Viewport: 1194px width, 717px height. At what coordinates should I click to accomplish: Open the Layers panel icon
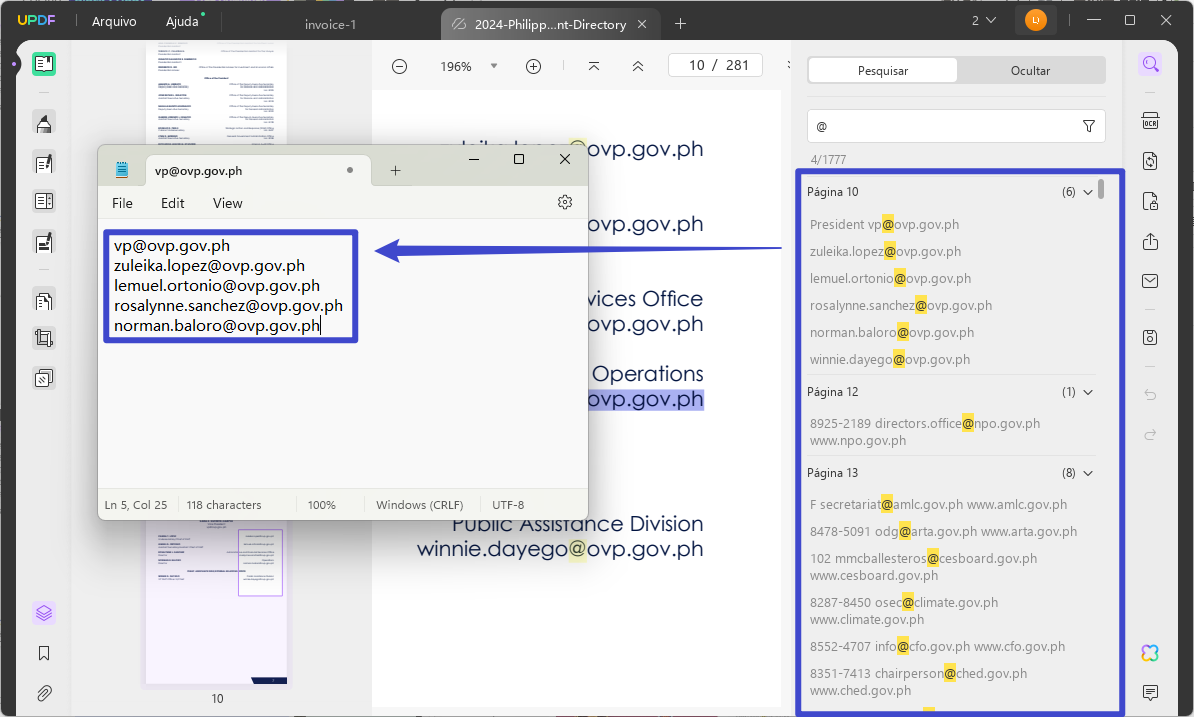pyautogui.click(x=44, y=613)
